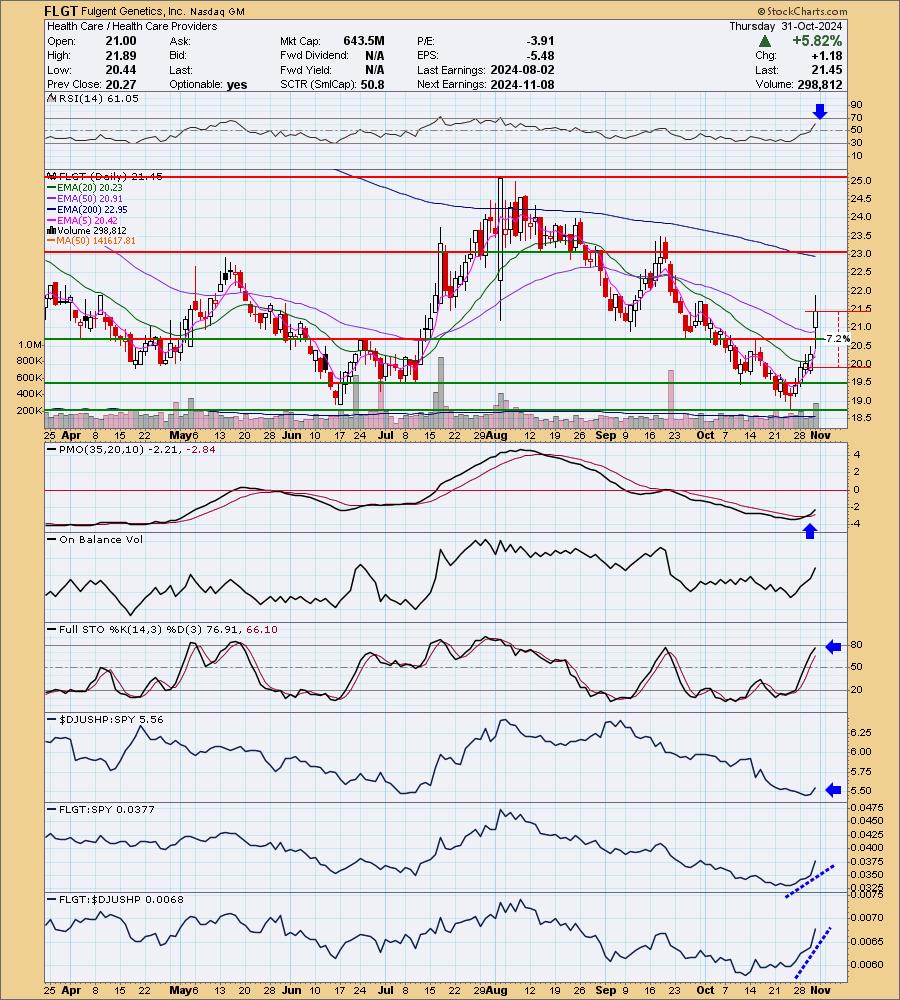Click the Chg value +1.18

827,55
